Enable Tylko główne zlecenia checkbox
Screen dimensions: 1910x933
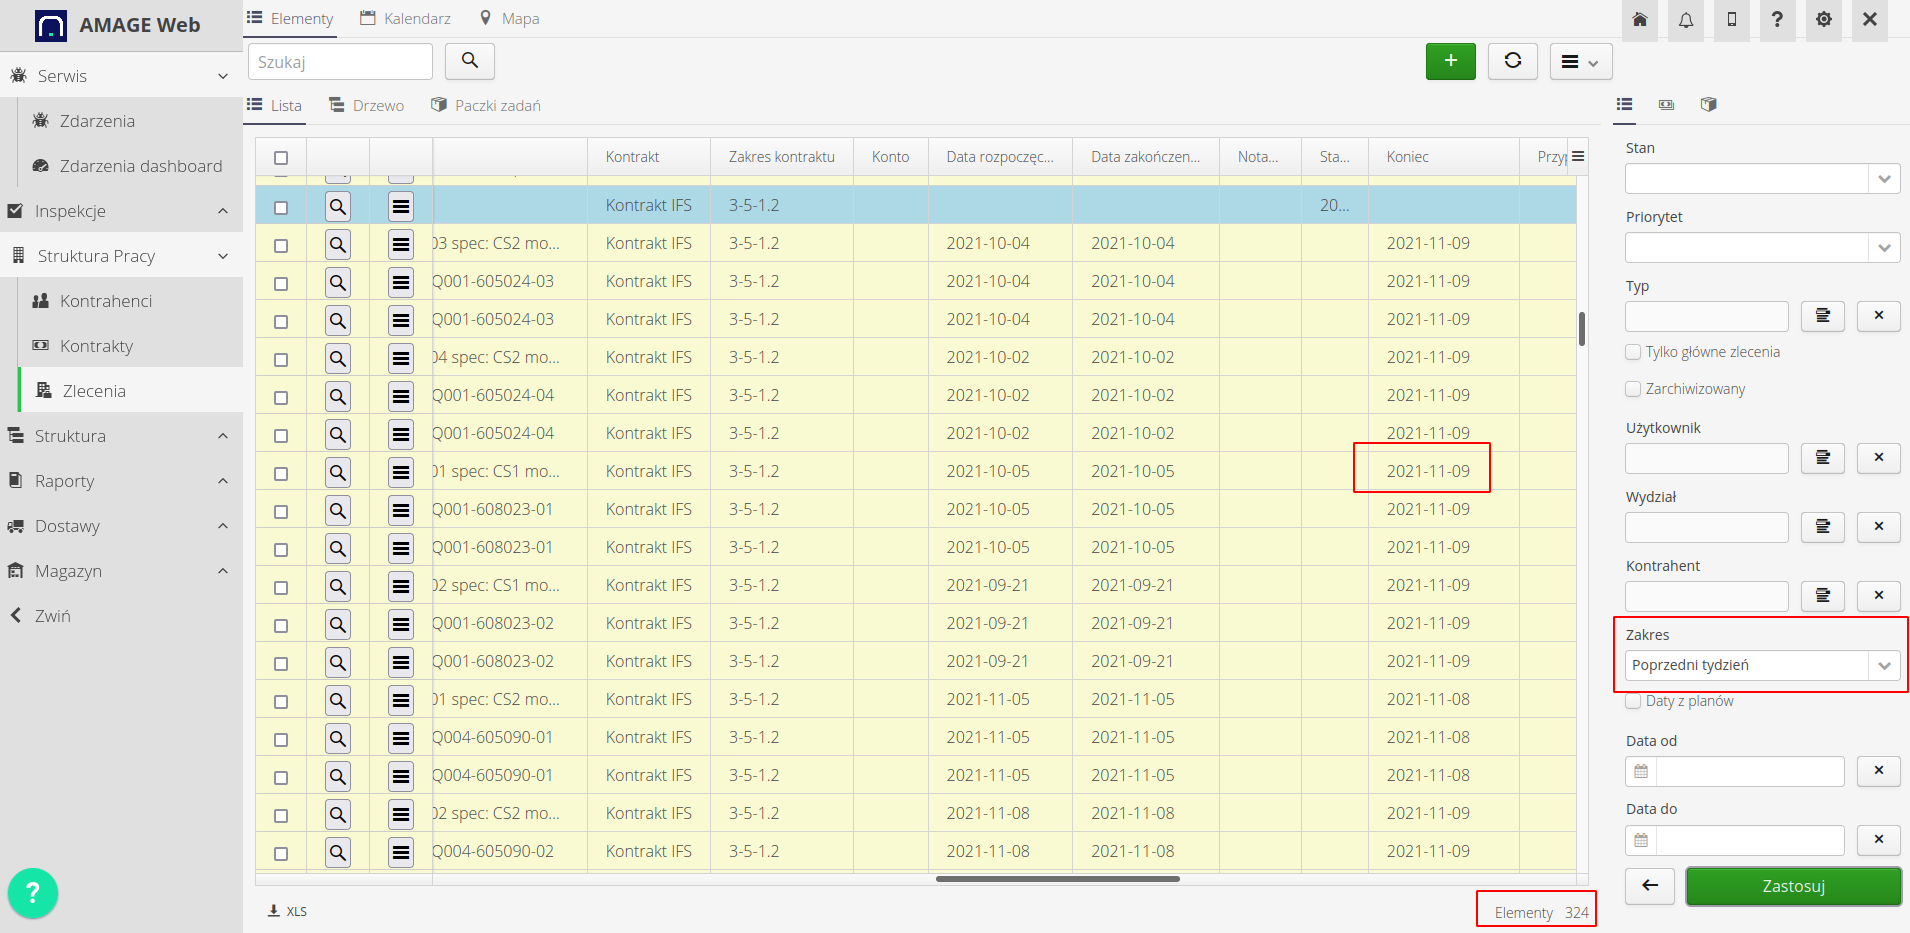tap(1632, 352)
